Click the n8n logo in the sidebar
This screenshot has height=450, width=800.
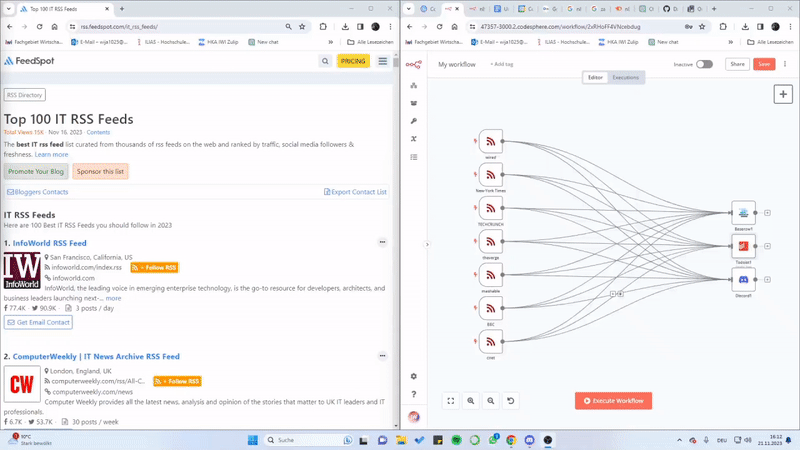tap(414, 64)
